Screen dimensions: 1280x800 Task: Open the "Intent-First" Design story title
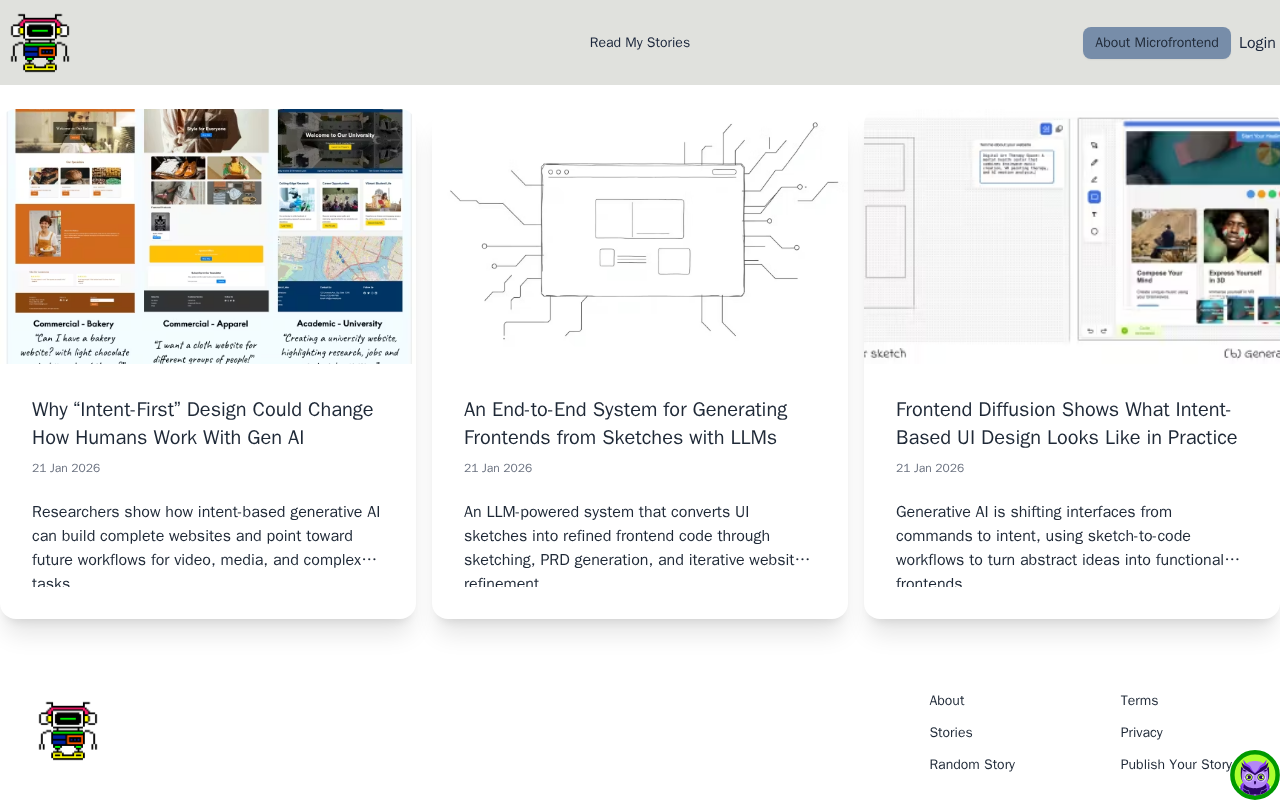(x=203, y=424)
